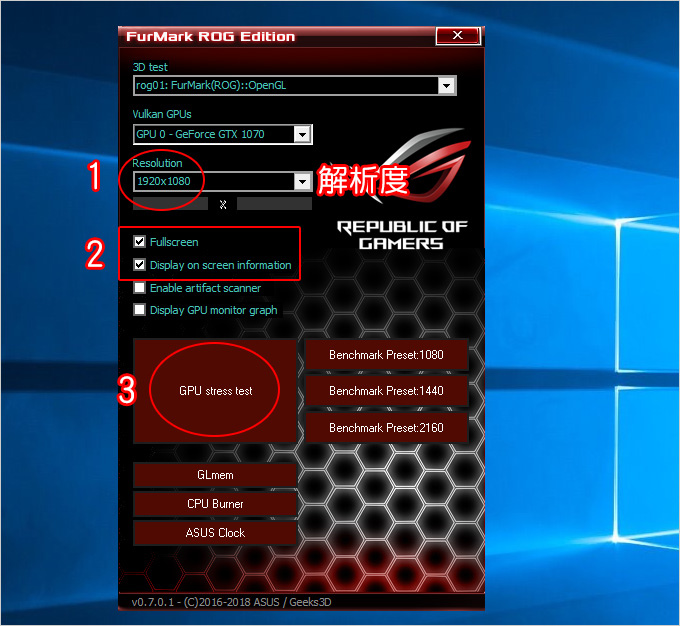680x626 pixels.
Task: Click the 1920x1080 resolution combo box
Action: pos(222,181)
